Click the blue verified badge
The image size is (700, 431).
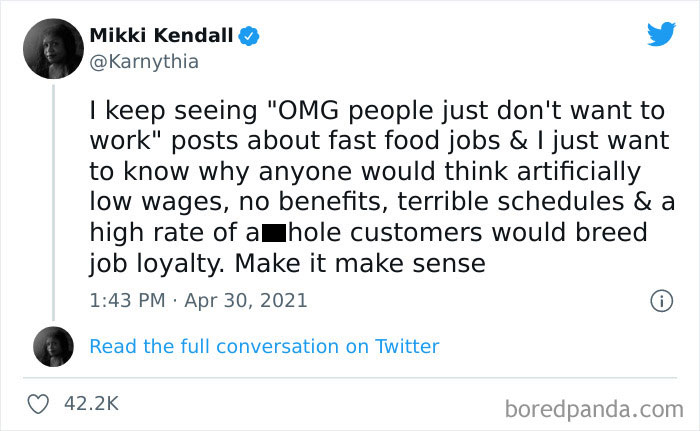(250, 37)
